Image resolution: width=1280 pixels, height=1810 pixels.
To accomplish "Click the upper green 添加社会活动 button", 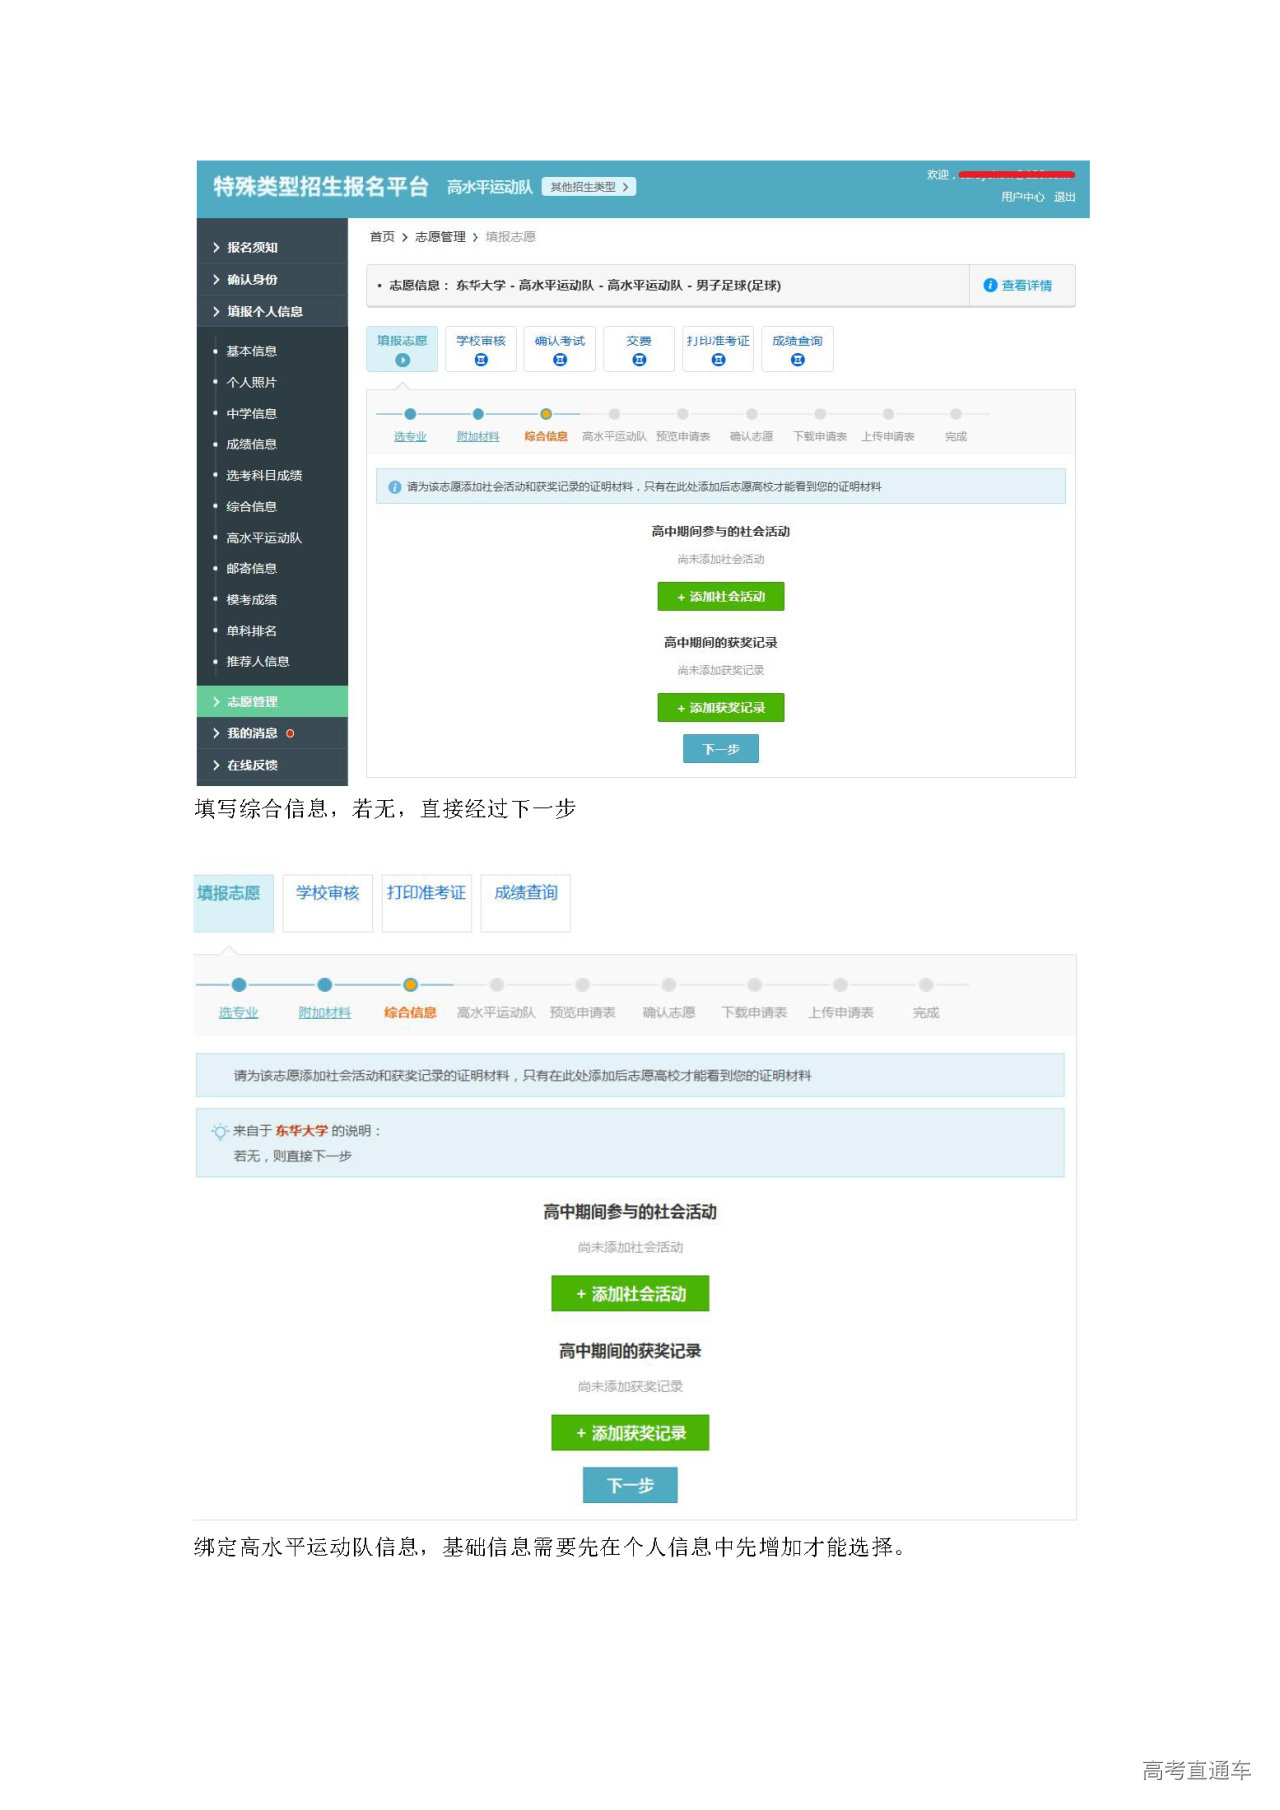I will (x=720, y=596).
